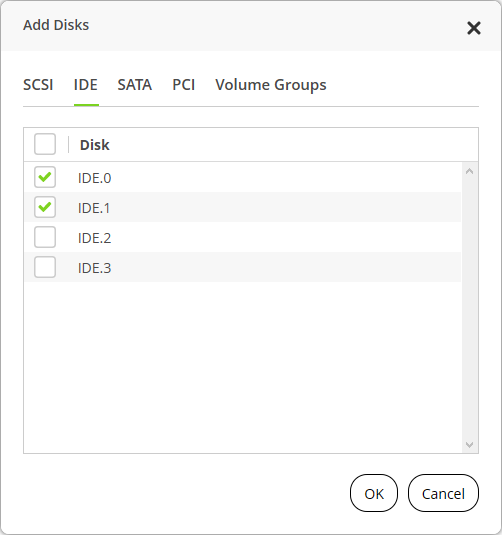Switch to the SCSI tab
502x535 pixels.
click(x=38, y=85)
